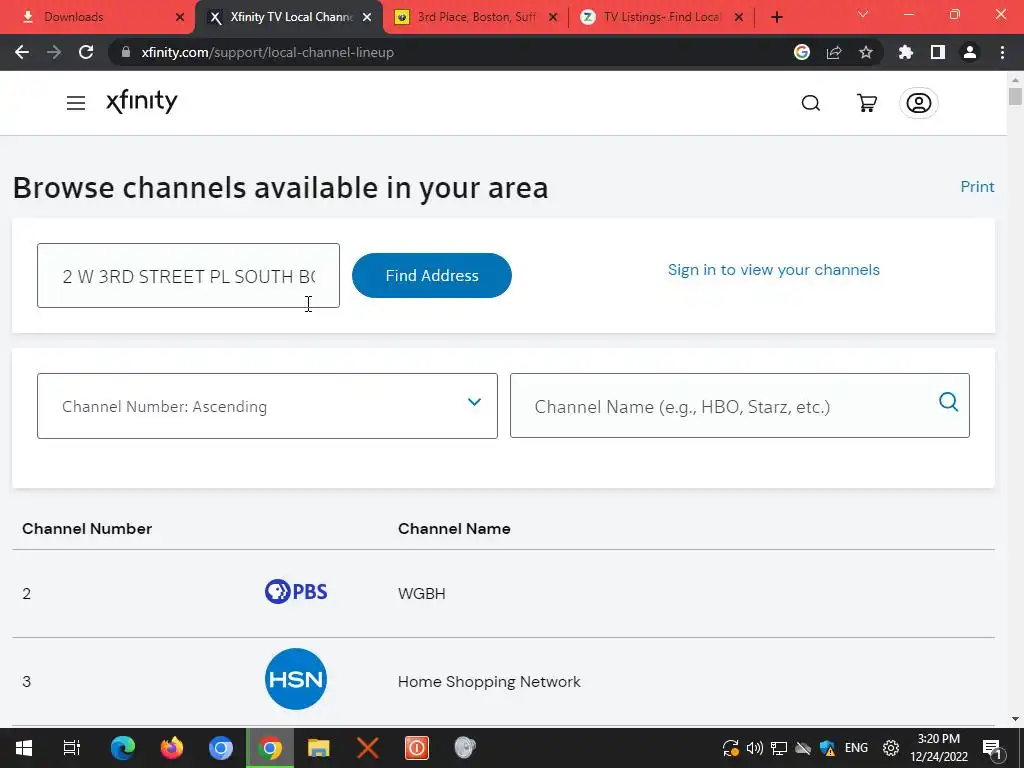Screen dimensions: 1024x768
Task: Launch Microsoft Edge from the taskbar
Action: pyautogui.click(x=123, y=748)
